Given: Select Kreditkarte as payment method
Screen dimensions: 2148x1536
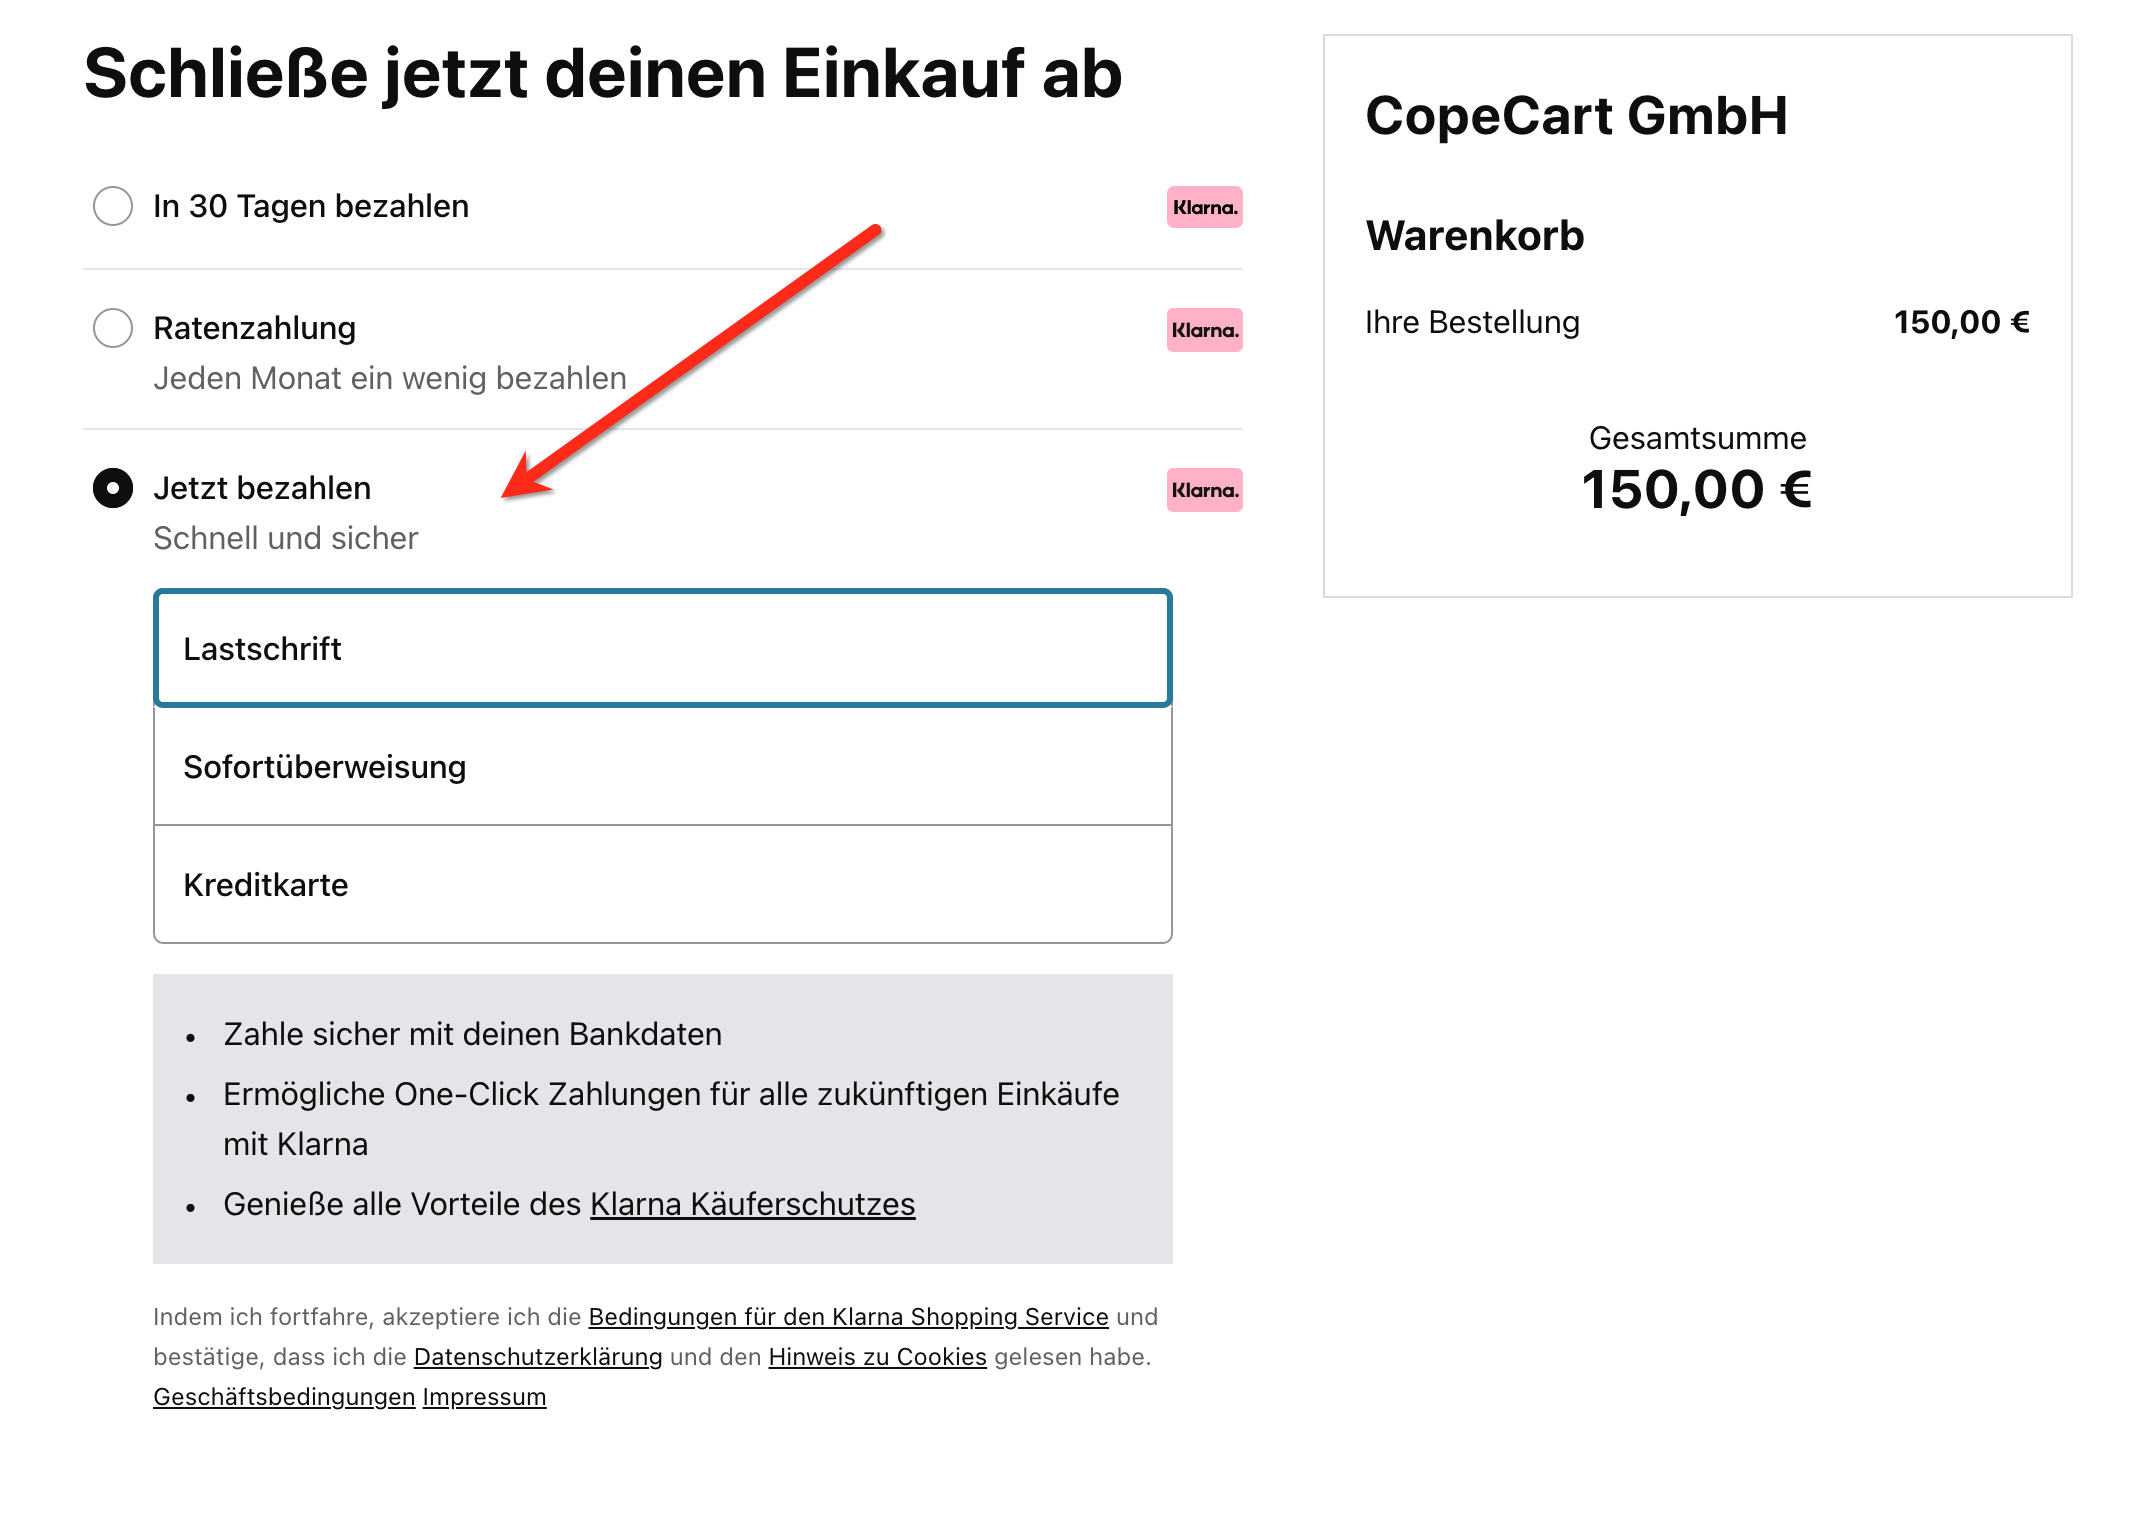Looking at the screenshot, I should (662, 885).
